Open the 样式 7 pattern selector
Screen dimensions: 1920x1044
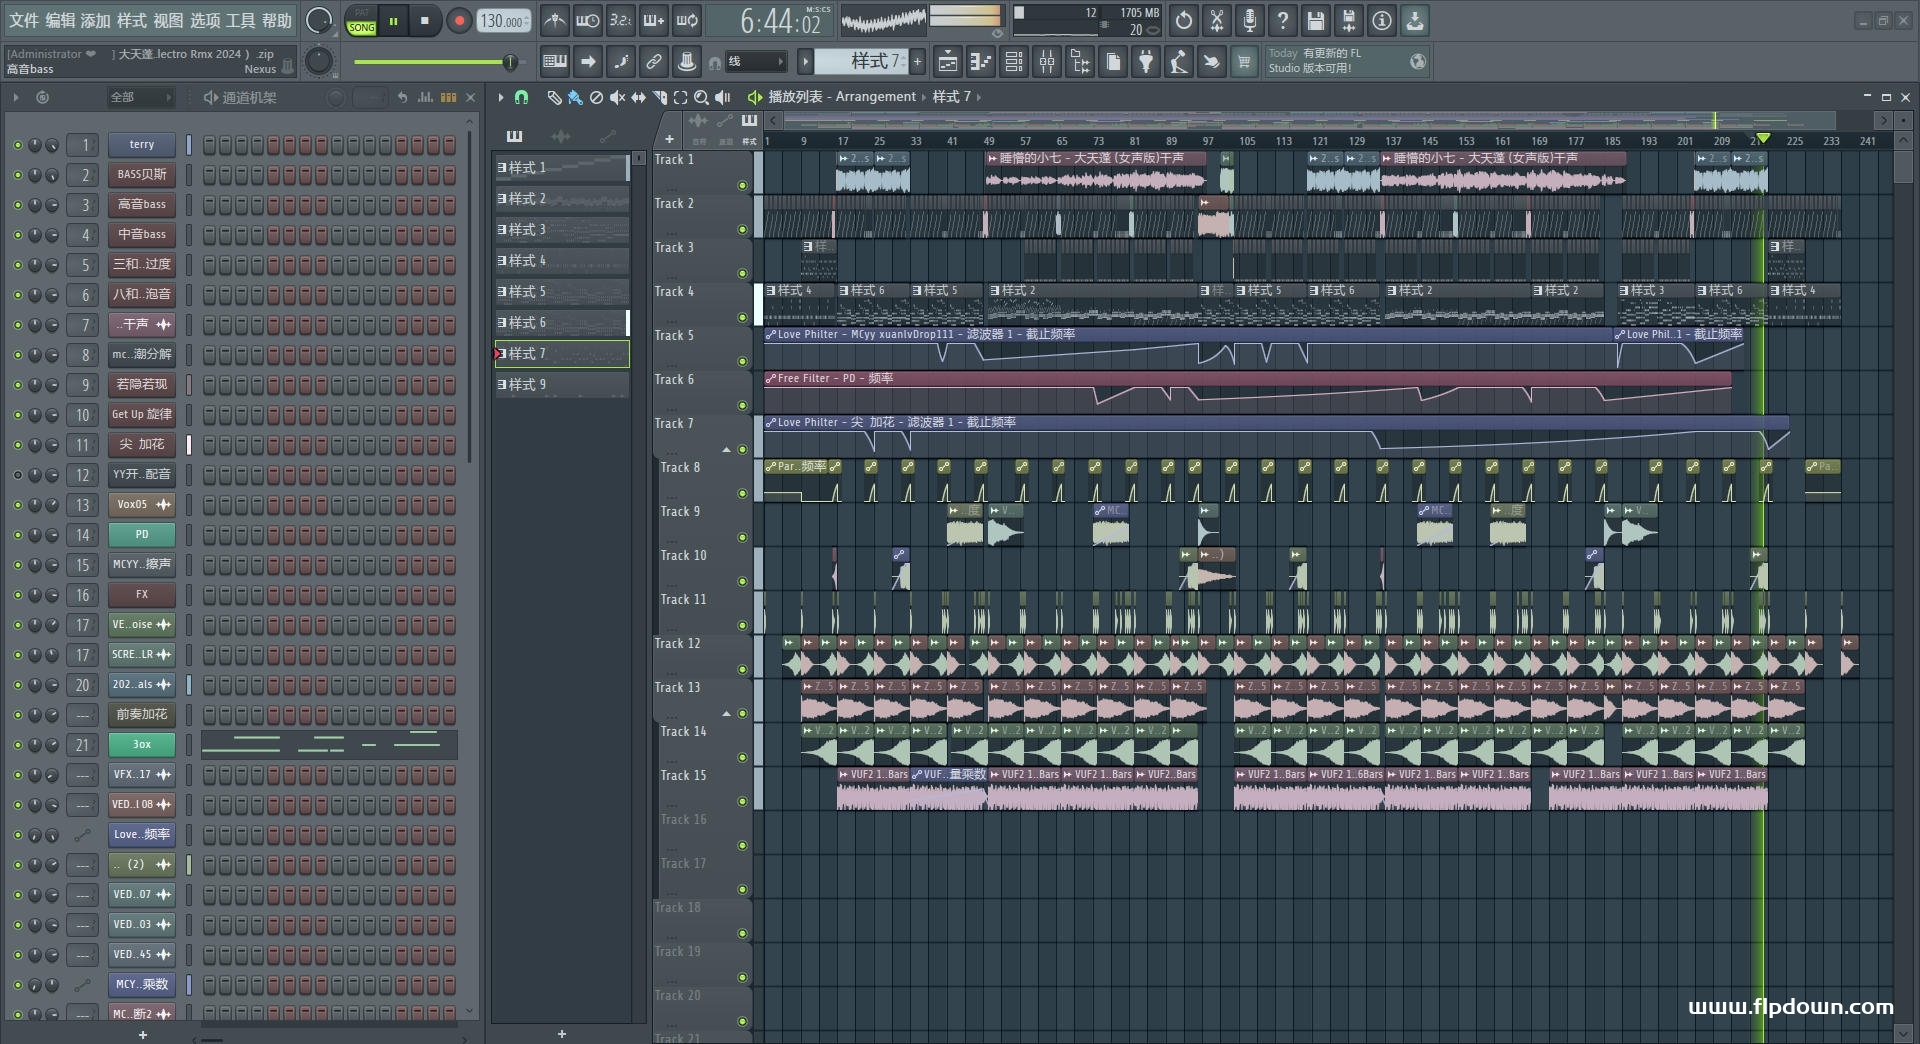(860, 62)
